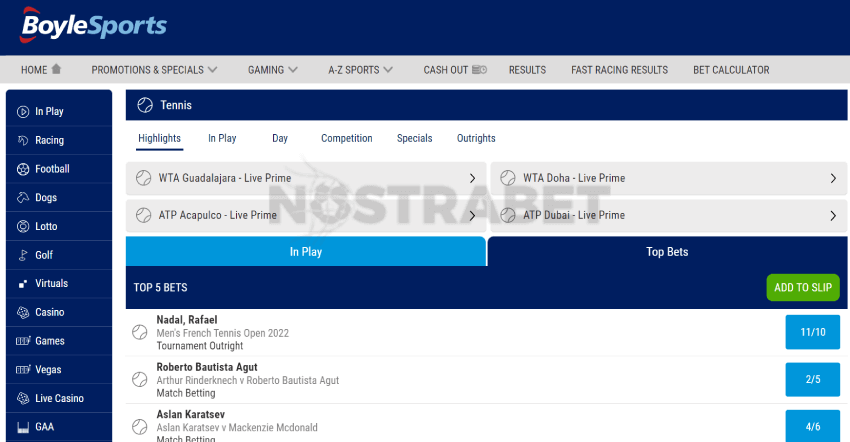Open WTA Guadalajara Live Prime chevron
This screenshot has width=850, height=442.
(x=472, y=178)
